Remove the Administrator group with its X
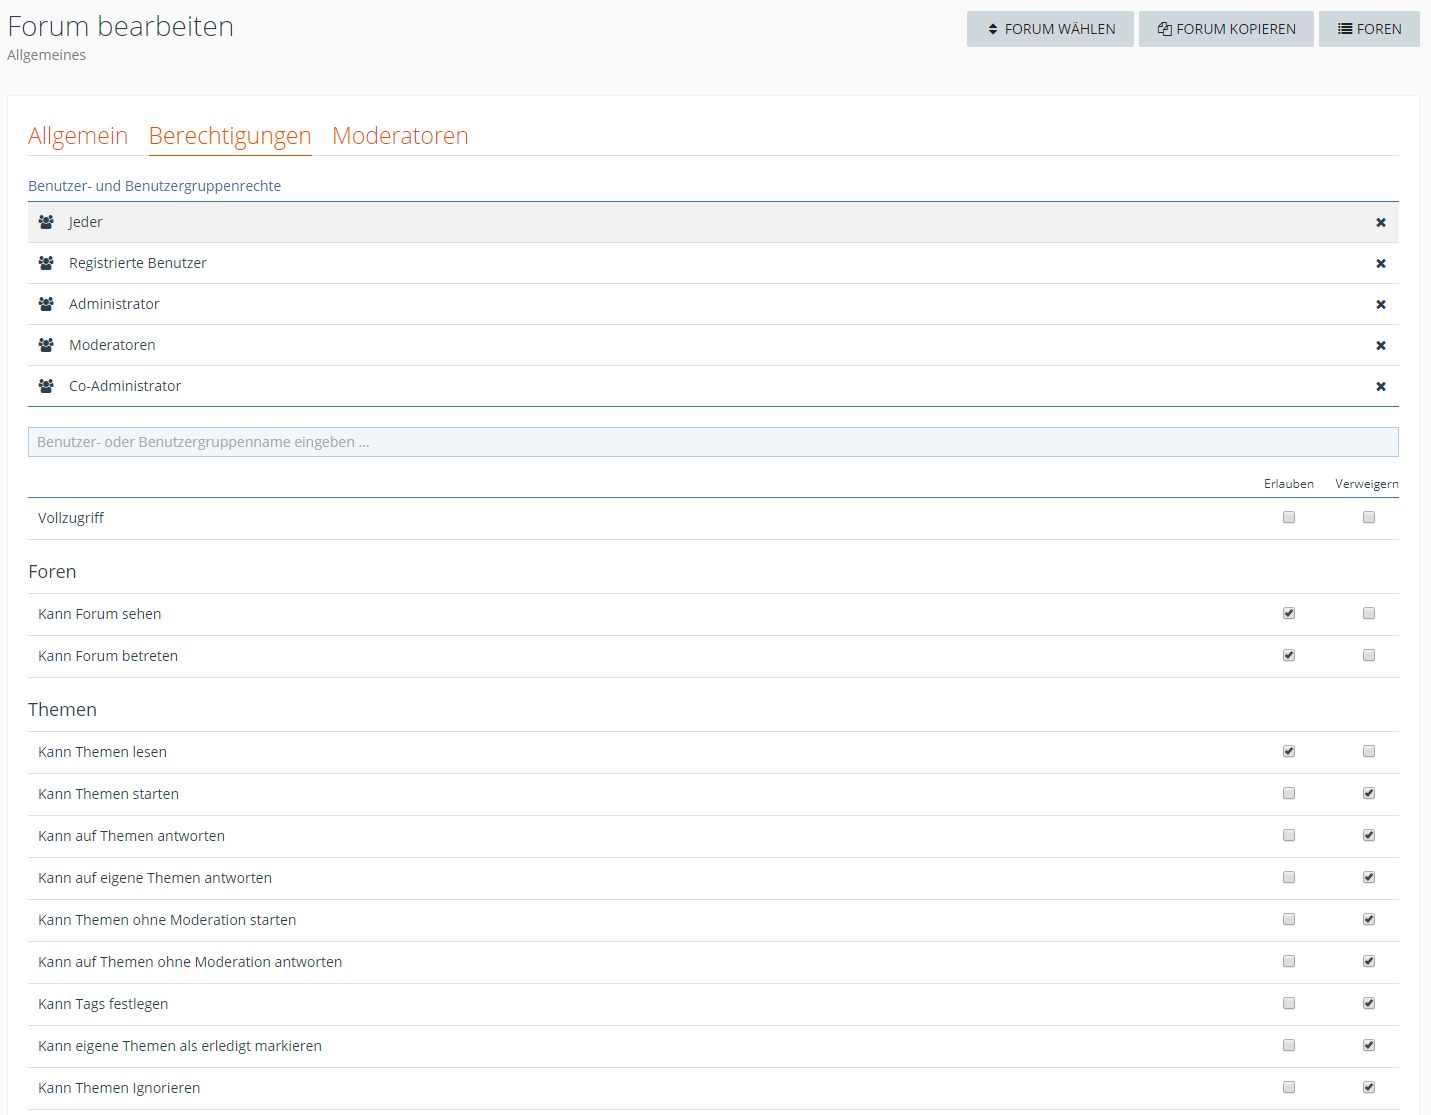 (x=1380, y=305)
